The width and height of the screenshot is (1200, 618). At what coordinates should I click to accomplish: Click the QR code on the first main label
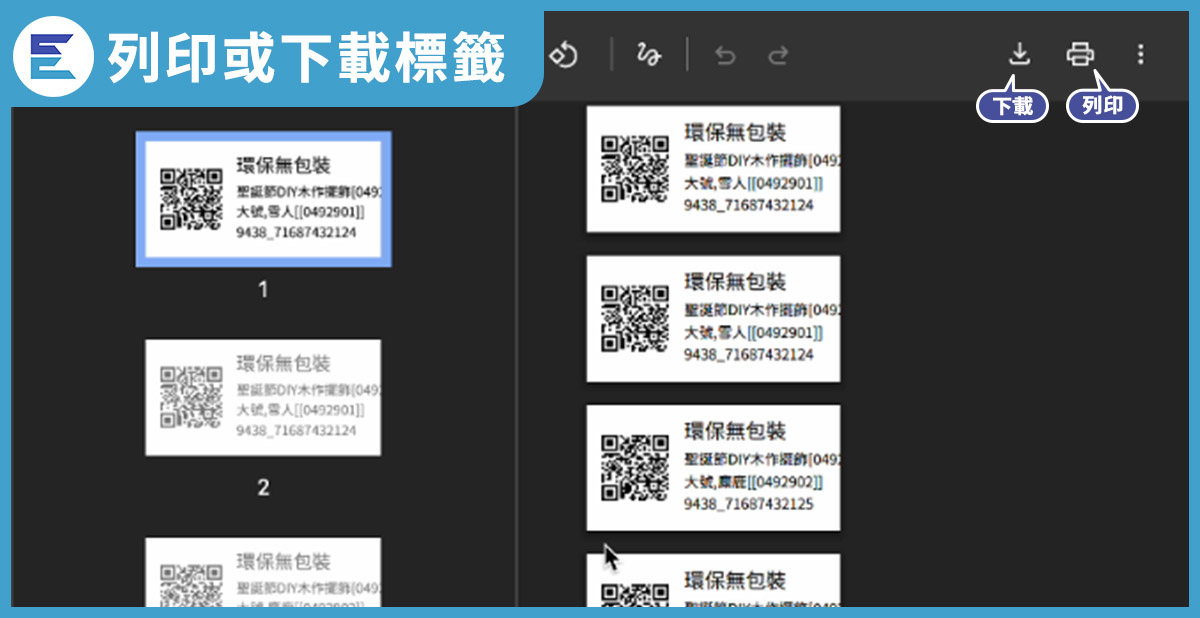[x=634, y=168]
